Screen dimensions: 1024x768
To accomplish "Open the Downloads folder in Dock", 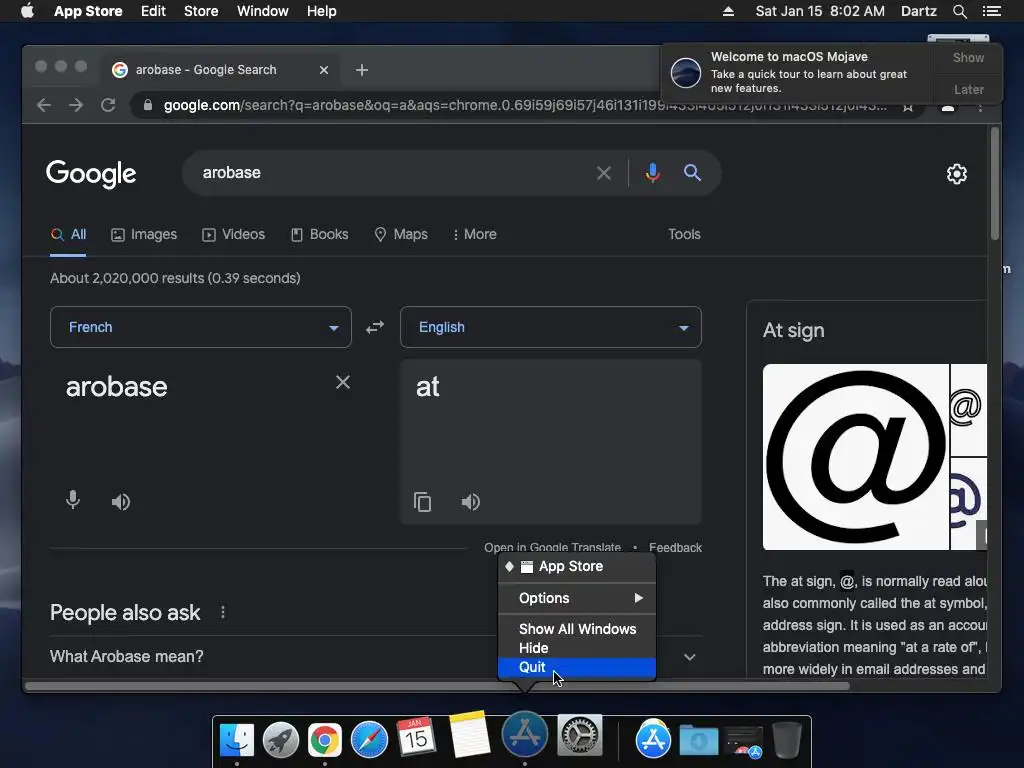I will pos(698,740).
